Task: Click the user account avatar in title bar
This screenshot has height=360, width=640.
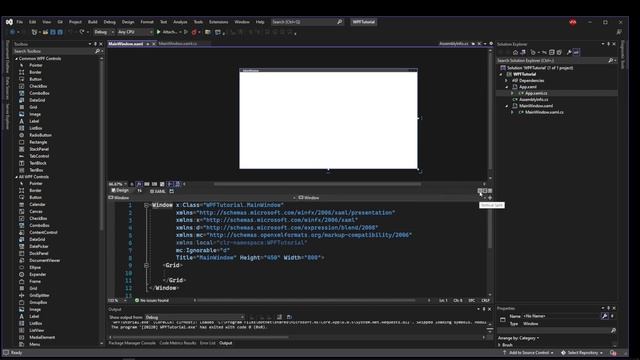Action: tap(573, 22)
